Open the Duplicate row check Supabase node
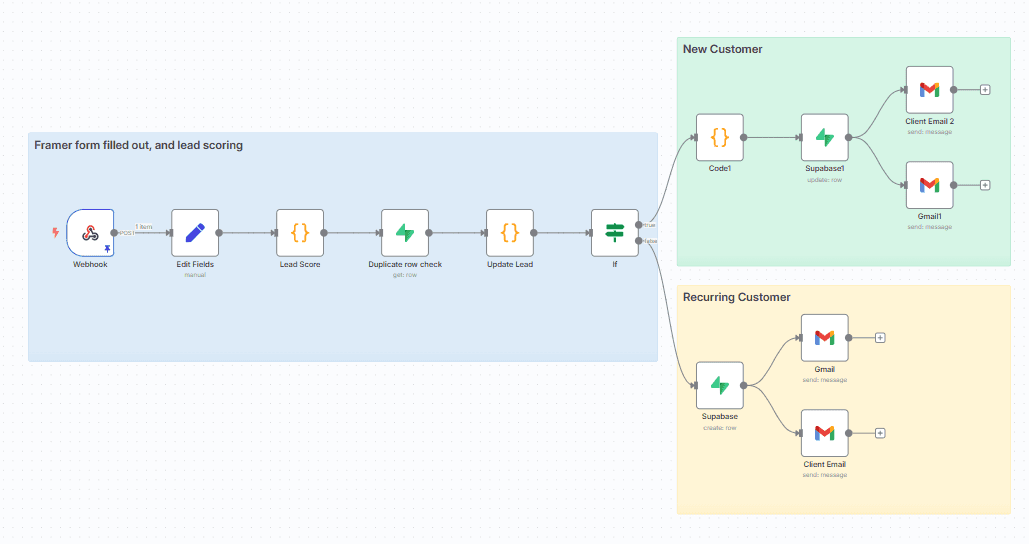This screenshot has width=1029, height=544. 405,233
